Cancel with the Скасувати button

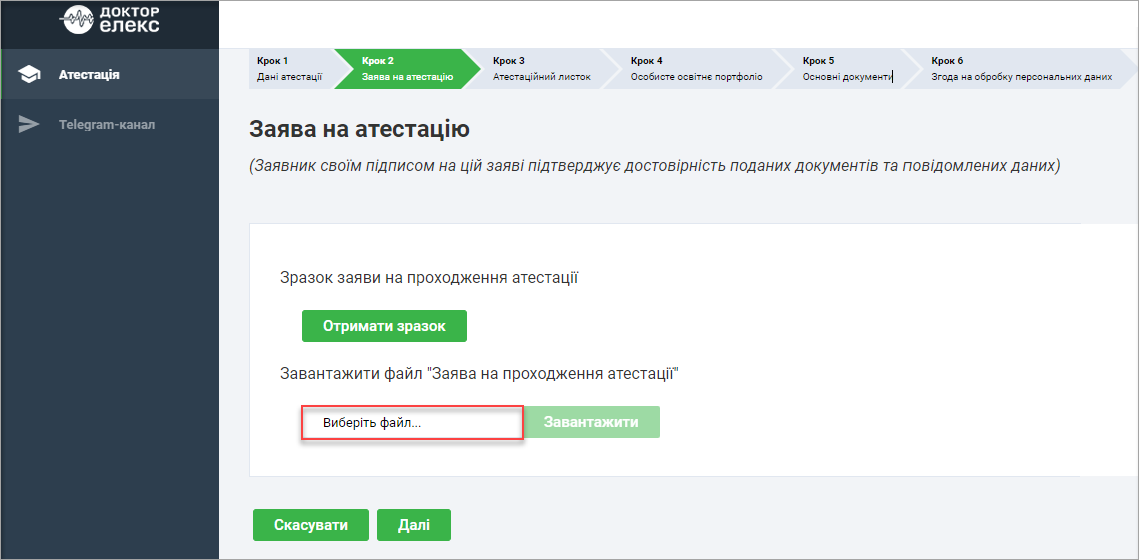click(311, 525)
